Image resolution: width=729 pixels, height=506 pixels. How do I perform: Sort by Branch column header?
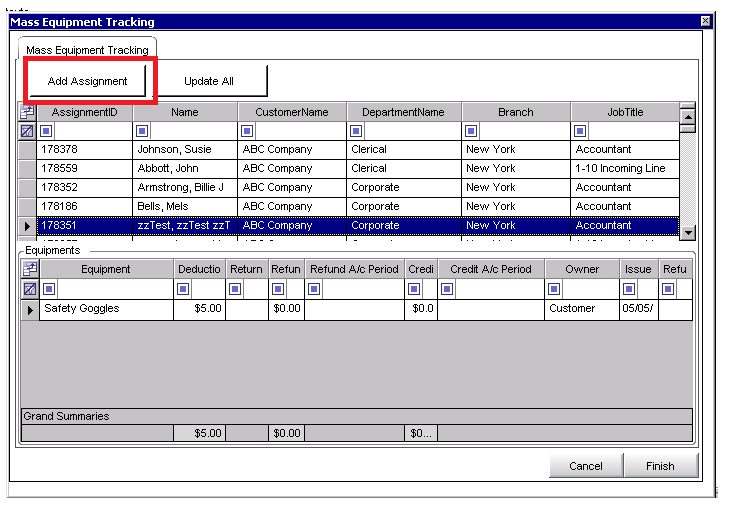(516, 112)
